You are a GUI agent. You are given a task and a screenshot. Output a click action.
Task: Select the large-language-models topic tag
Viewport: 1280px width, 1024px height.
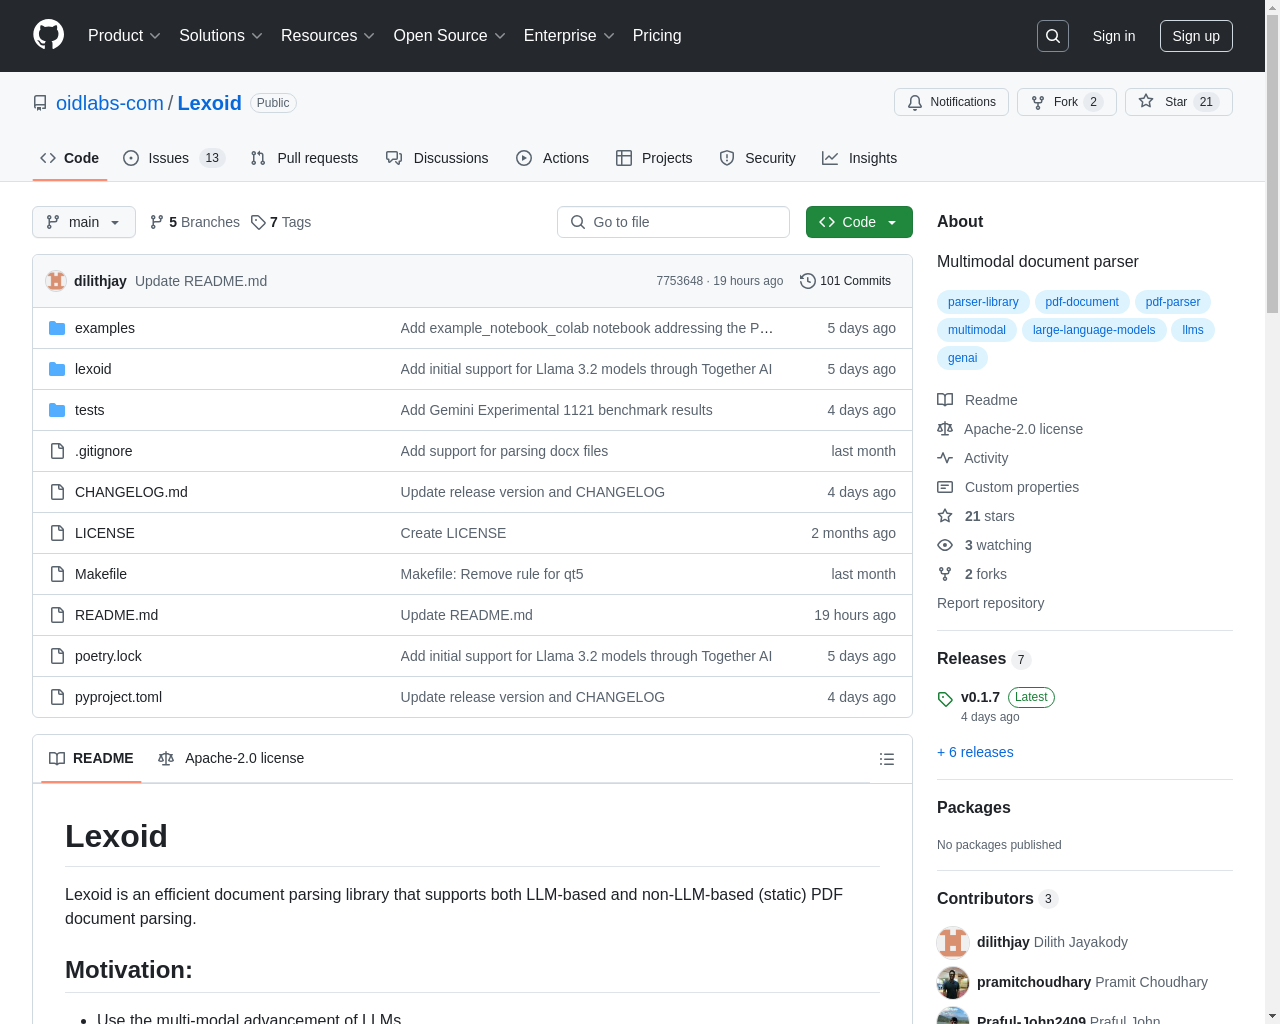(x=1094, y=330)
